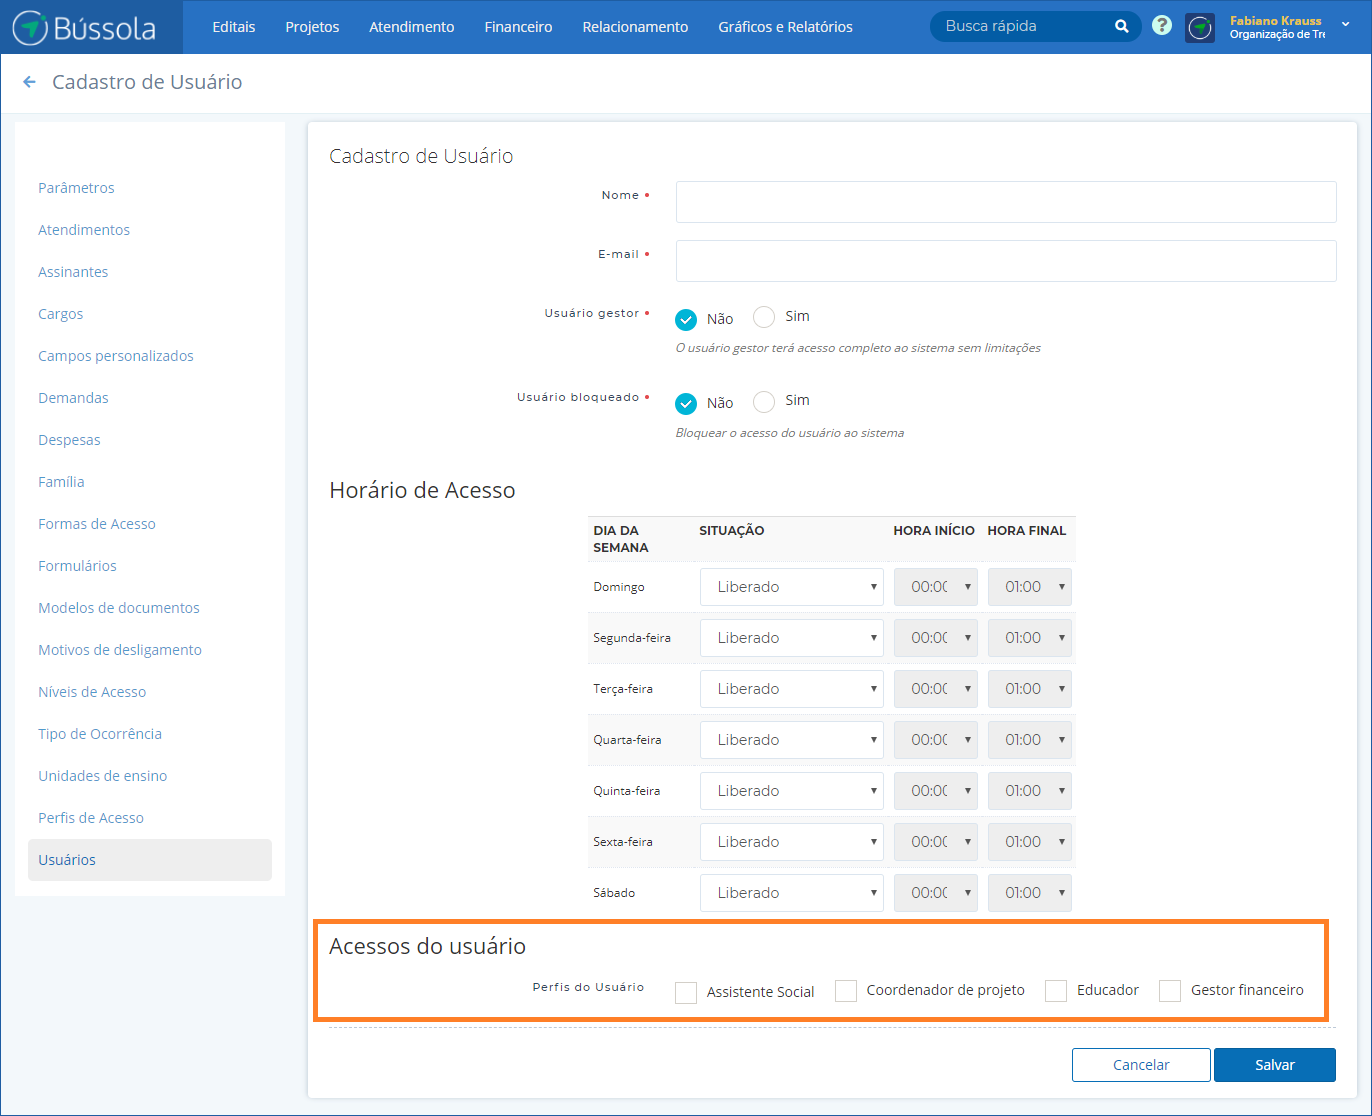Open Assinantes in the sidebar
The image size is (1372, 1116).
(x=73, y=272)
